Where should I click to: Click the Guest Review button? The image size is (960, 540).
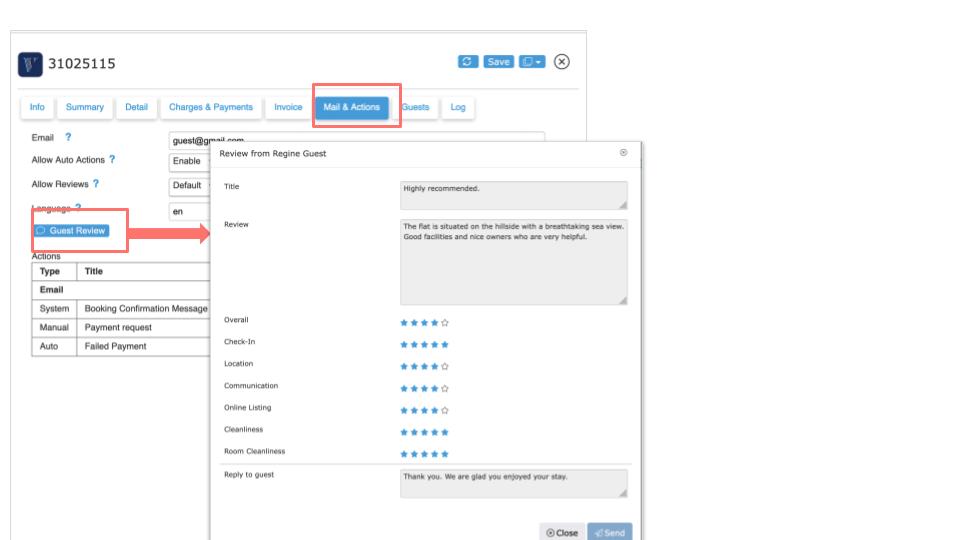pyautogui.click(x=72, y=230)
